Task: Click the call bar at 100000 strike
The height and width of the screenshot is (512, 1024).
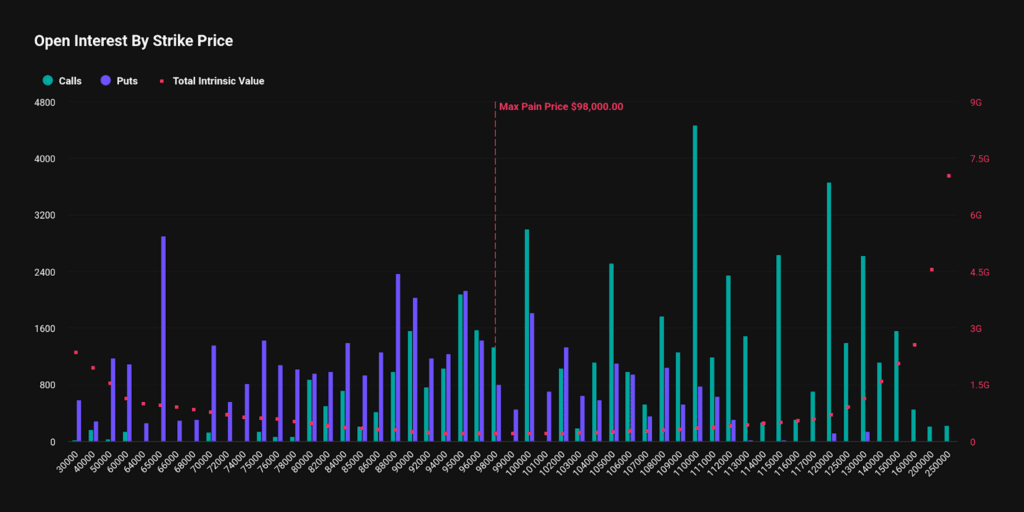Action: [x=527, y=336]
